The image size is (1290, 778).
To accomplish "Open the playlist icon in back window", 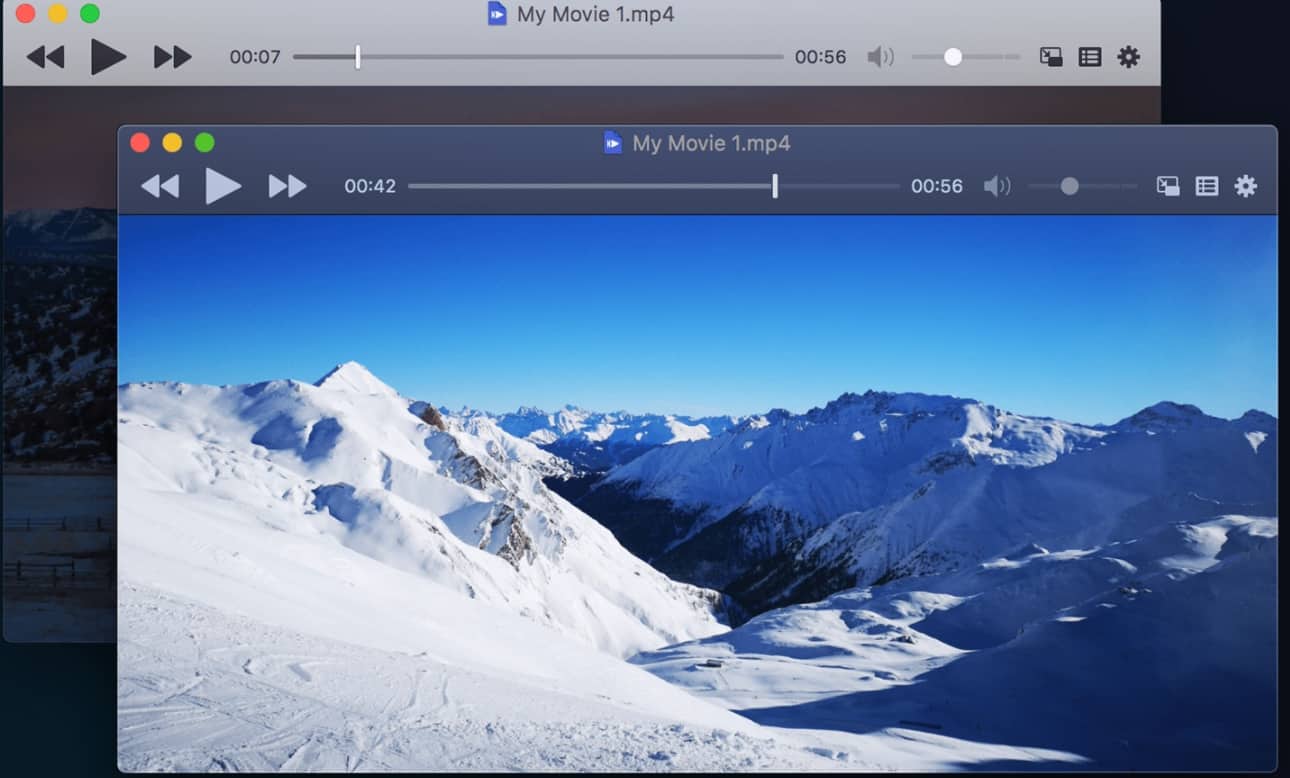I will coord(1090,57).
